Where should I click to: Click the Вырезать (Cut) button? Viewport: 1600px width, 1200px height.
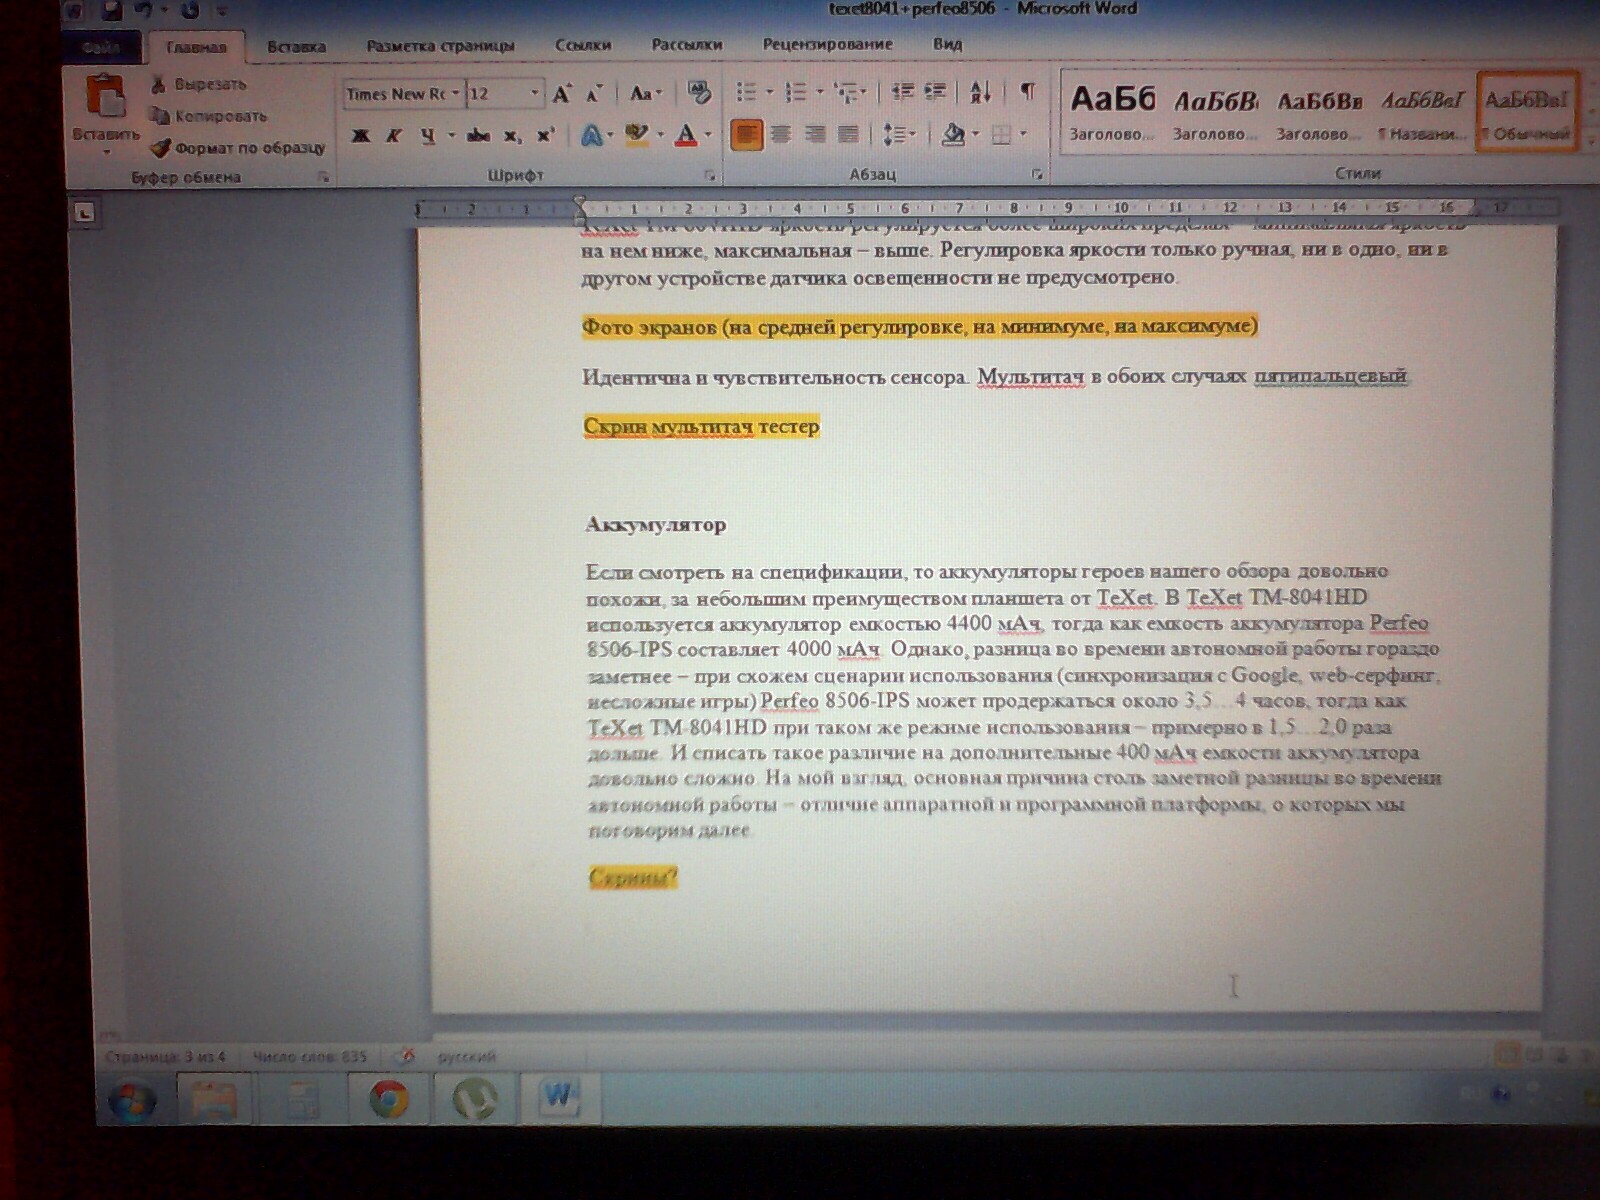[x=199, y=84]
